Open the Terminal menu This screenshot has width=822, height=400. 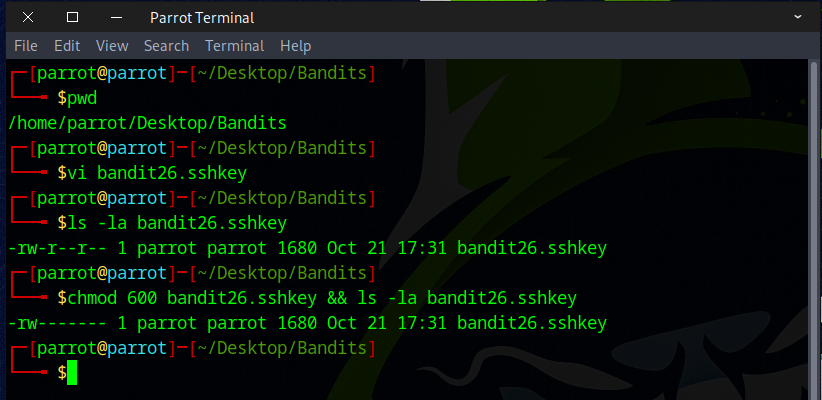pos(234,46)
